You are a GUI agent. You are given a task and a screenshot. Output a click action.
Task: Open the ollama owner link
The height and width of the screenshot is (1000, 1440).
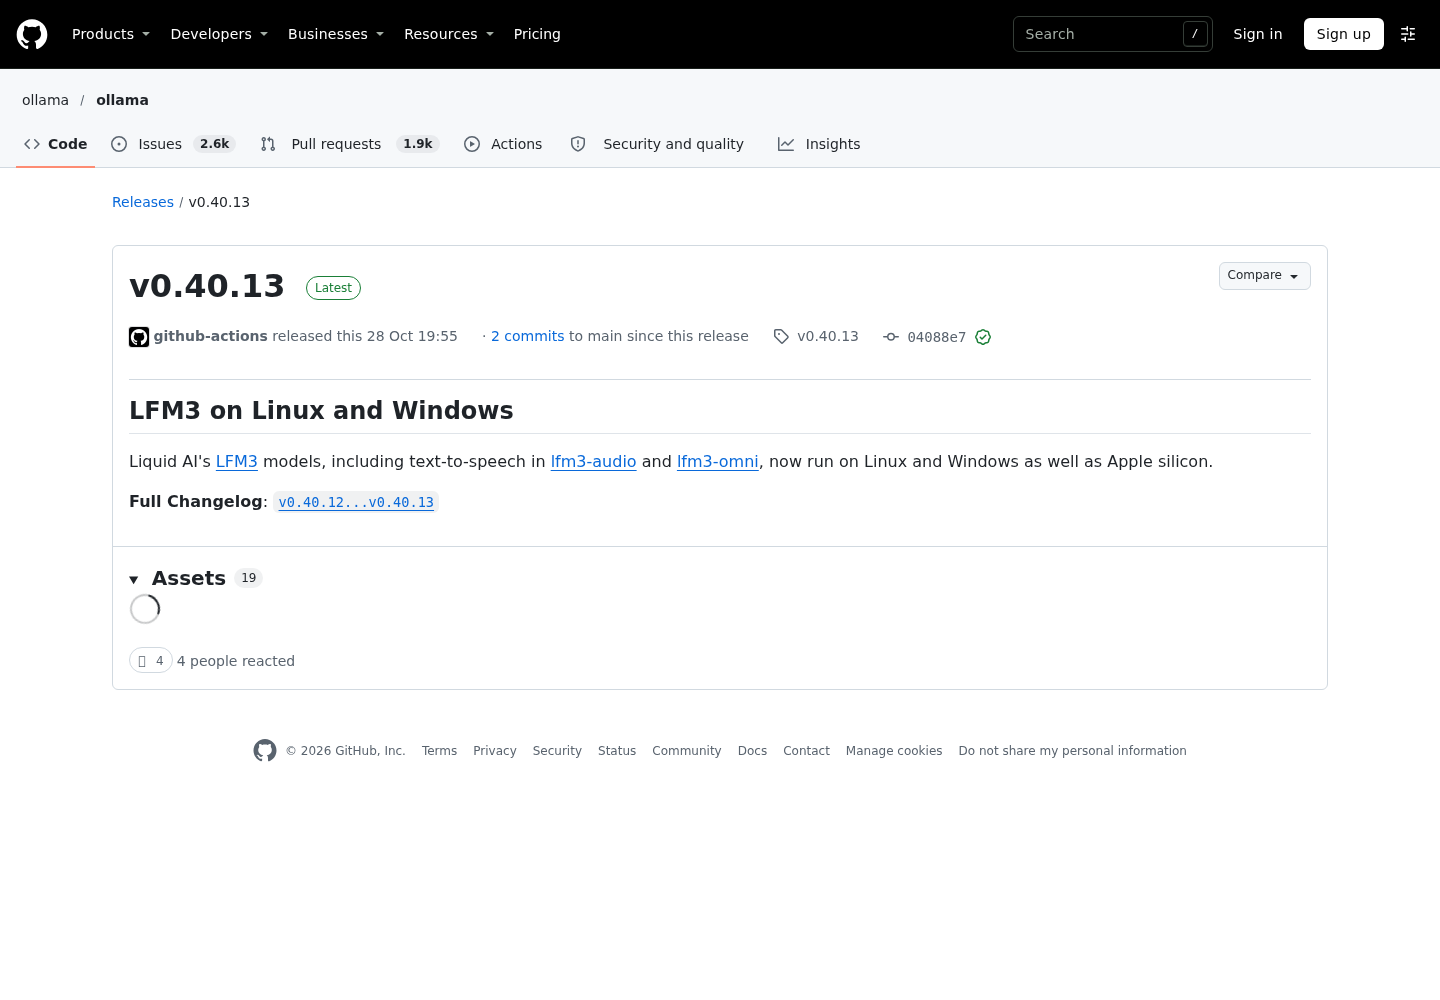tap(46, 100)
